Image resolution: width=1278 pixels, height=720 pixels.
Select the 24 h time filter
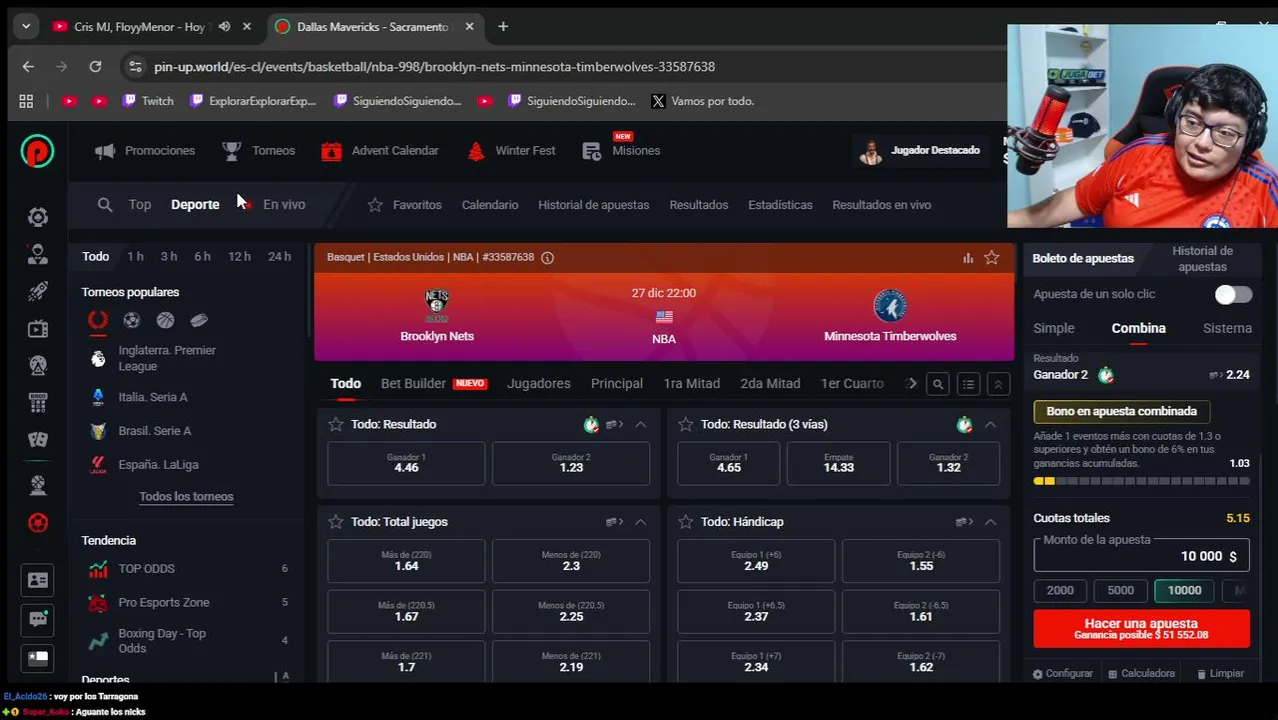279,257
